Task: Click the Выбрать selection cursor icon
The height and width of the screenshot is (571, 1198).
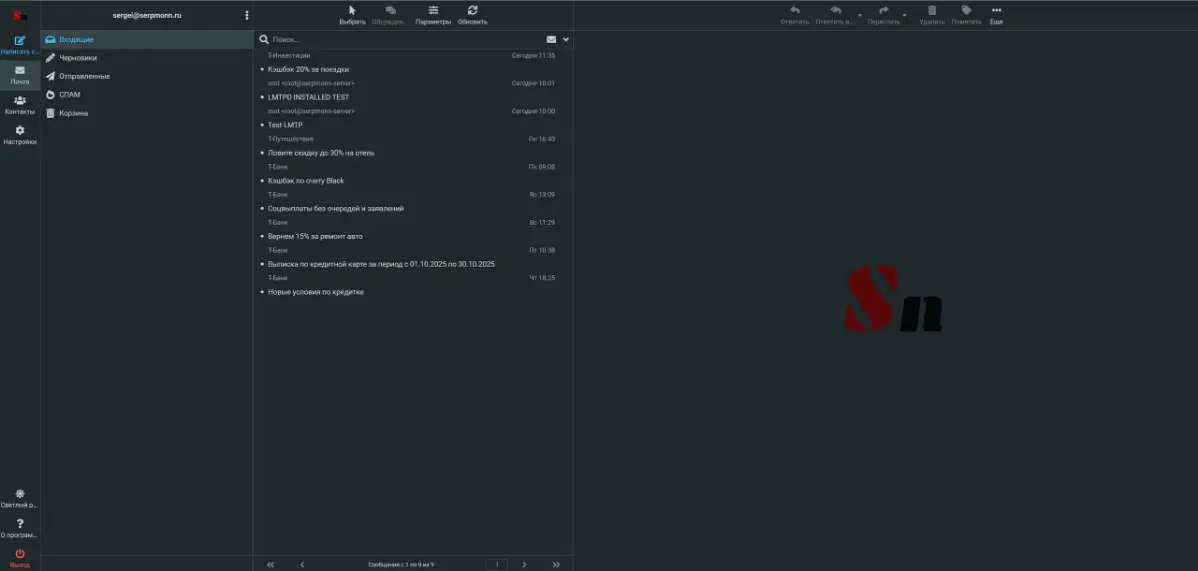Action: point(352,10)
